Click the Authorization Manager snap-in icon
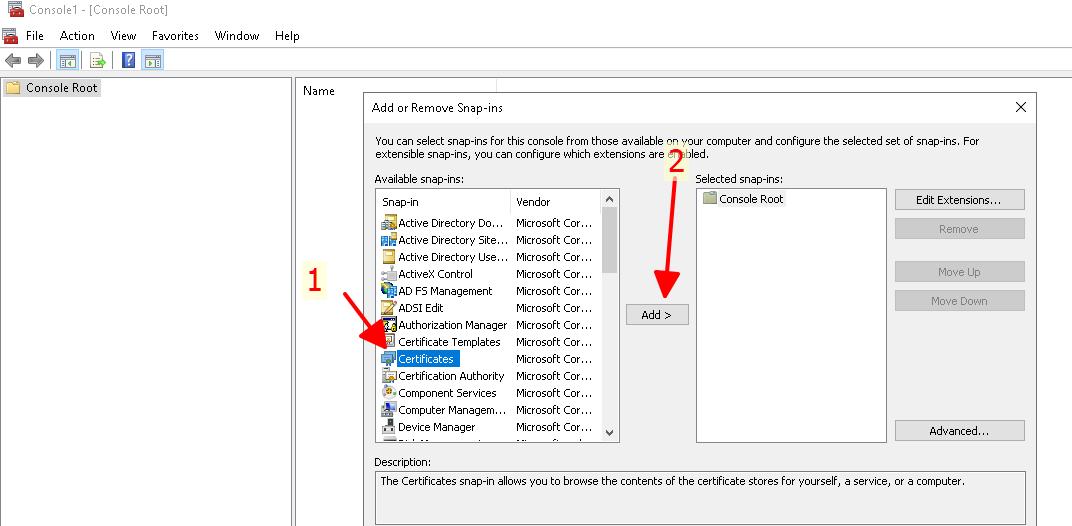This screenshot has height=526, width=1072. (x=389, y=325)
